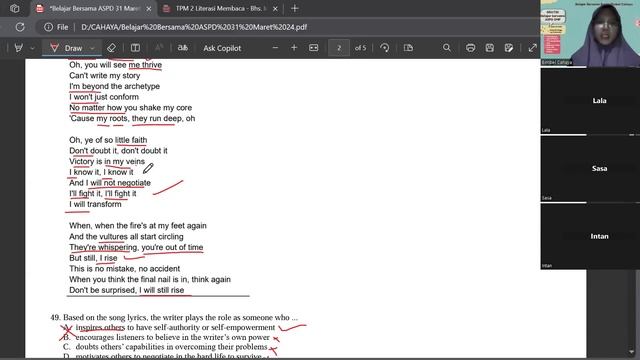Click lyric line "I will transform"
This screenshot has height=360, width=640.
(x=95, y=204)
